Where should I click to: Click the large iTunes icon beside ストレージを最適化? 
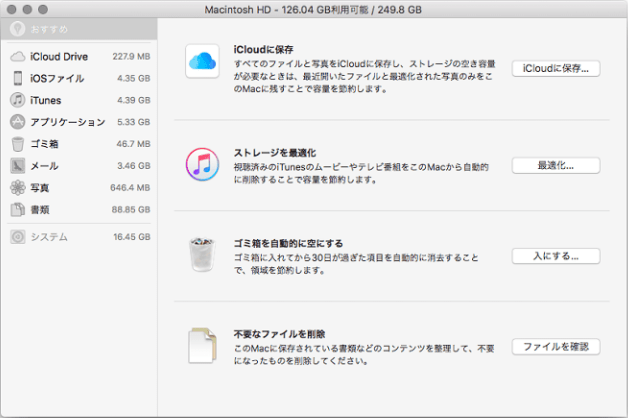click(202, 164)
